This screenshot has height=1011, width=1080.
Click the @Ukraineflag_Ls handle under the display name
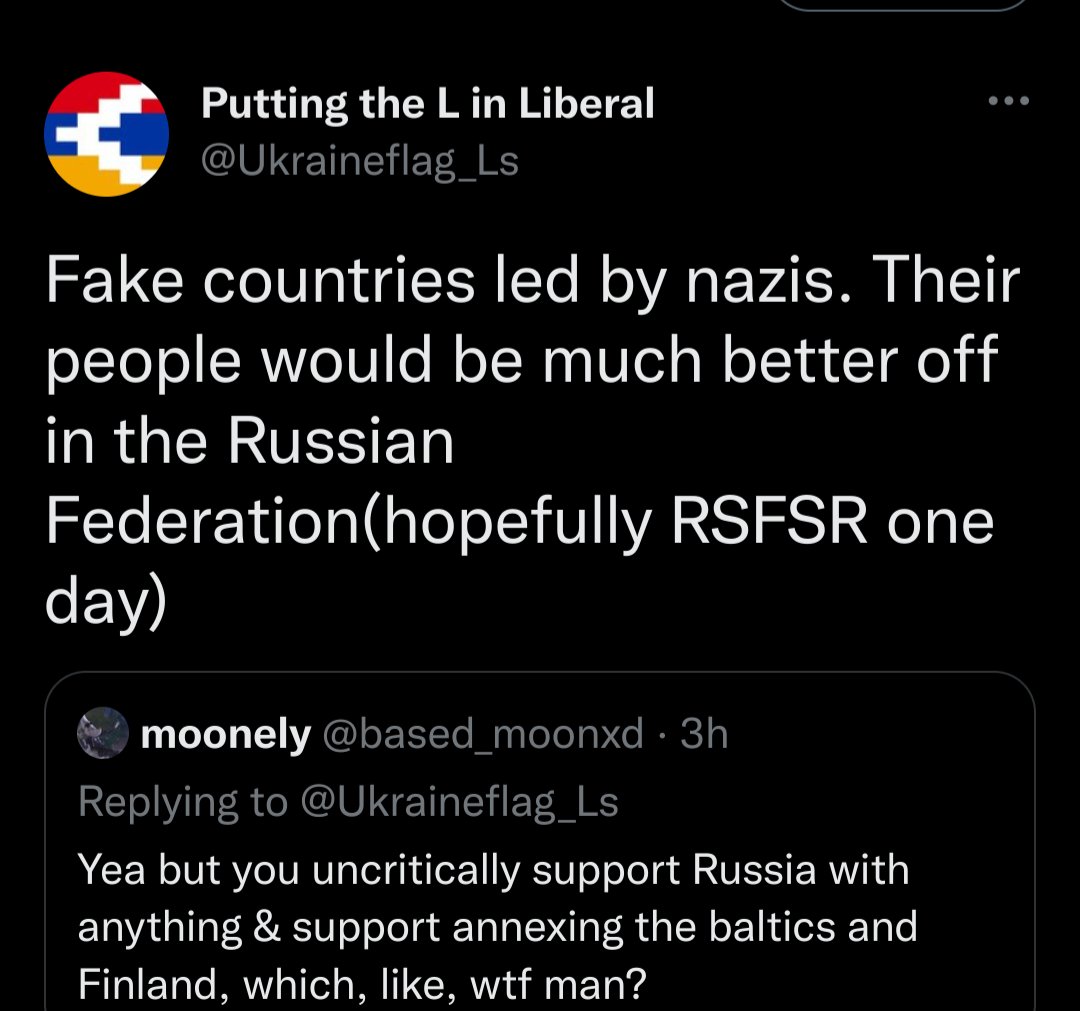(360, 160)
